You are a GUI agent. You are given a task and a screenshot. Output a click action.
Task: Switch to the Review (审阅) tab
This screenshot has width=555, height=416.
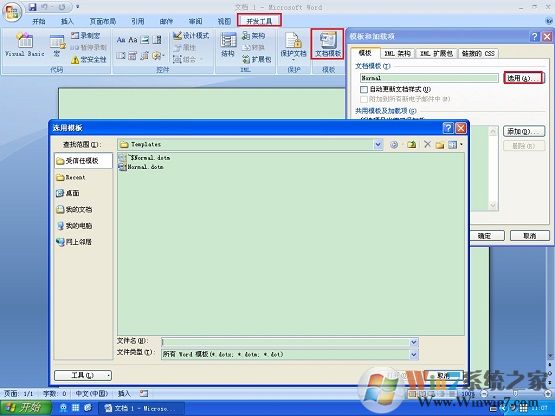pyautogui.click(x=195, y=22)
